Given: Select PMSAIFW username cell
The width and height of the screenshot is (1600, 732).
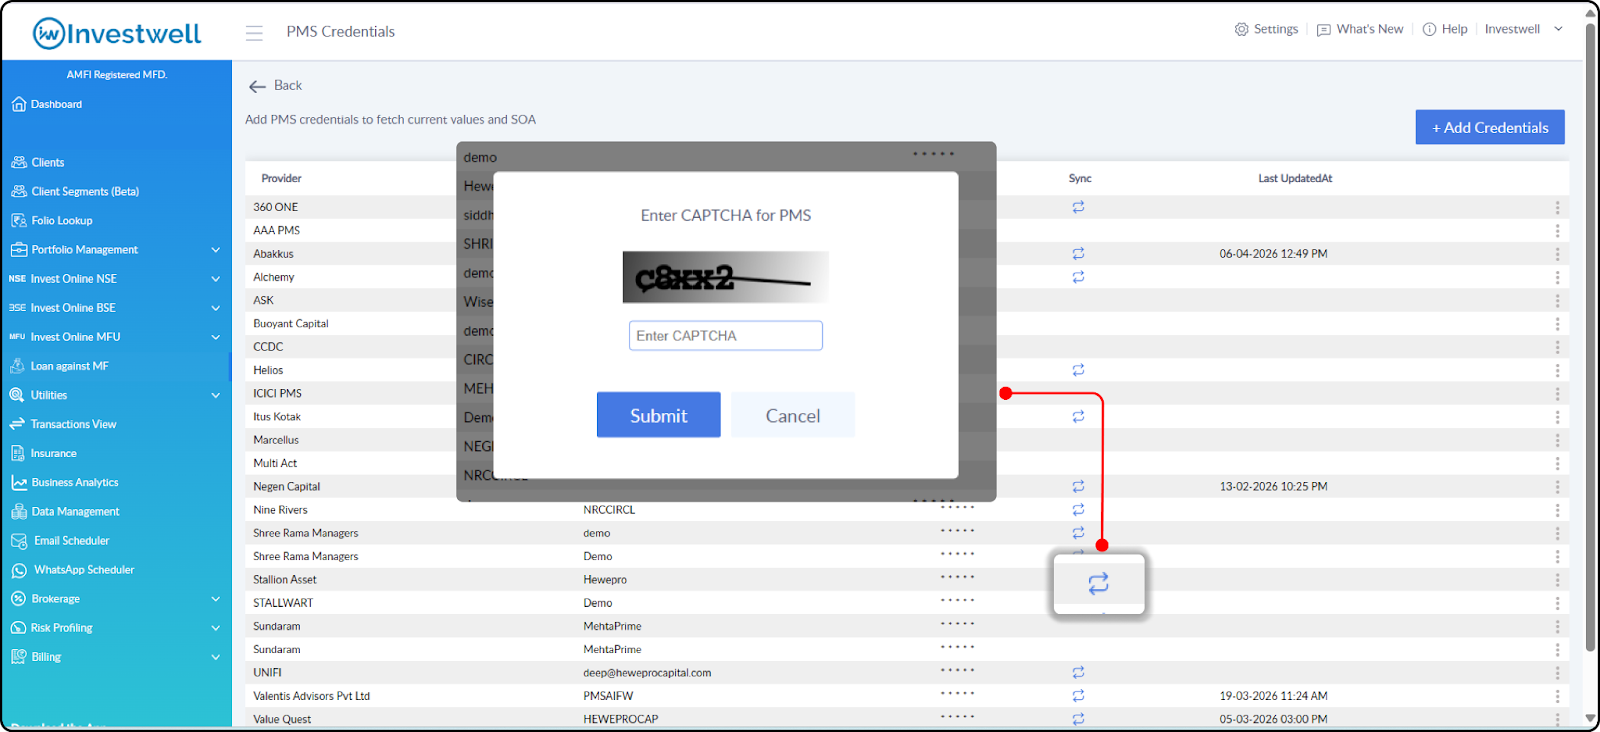Looking at the screenshot, I should coord(608,696).
